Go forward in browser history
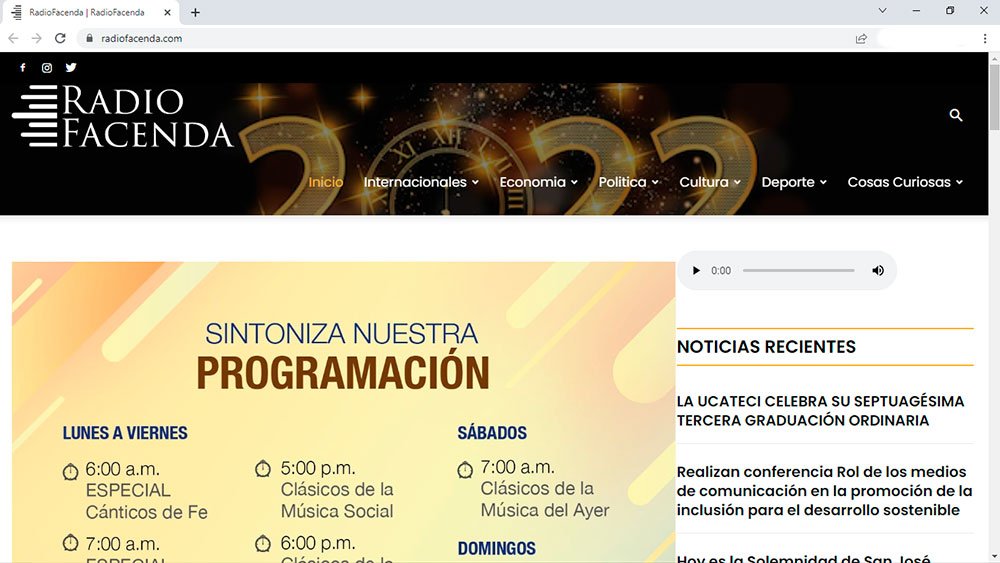Viewport: 1000px width, 563px height. click(x=36, y=38)
